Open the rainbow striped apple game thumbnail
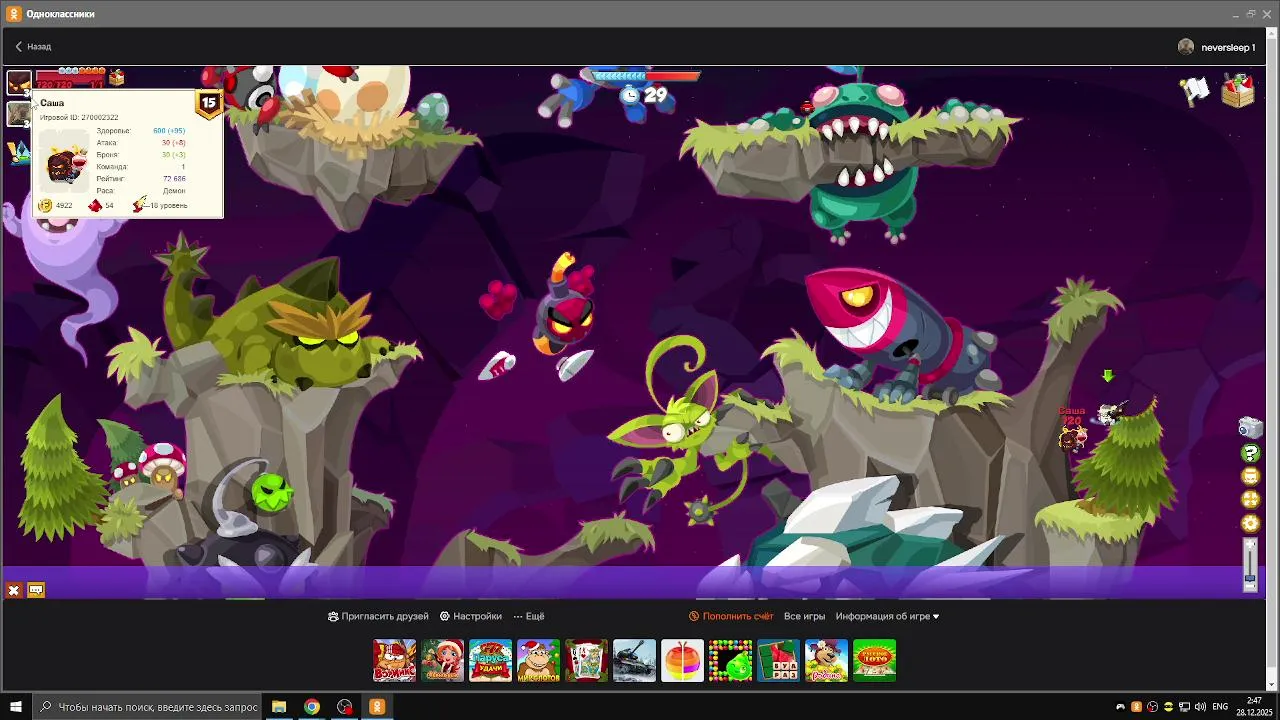Screen dimensions: 1280x720 tap(682, 661)
